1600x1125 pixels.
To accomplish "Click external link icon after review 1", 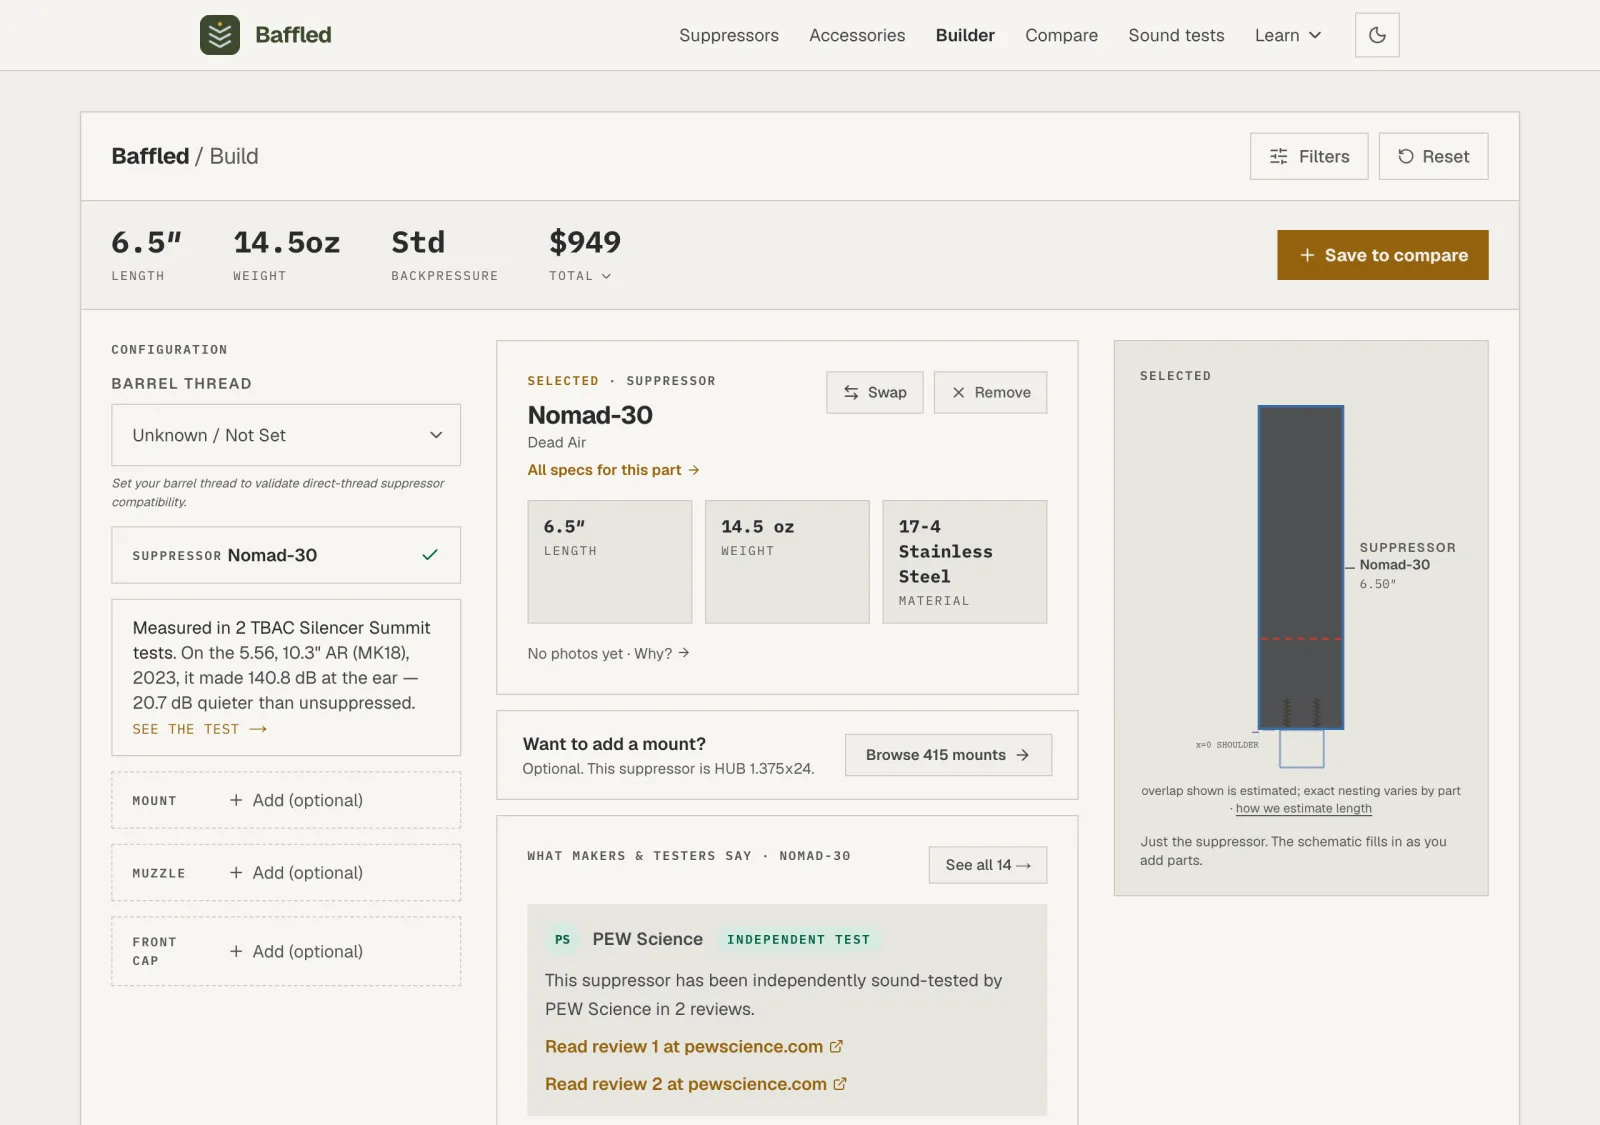I will 836,1046.
